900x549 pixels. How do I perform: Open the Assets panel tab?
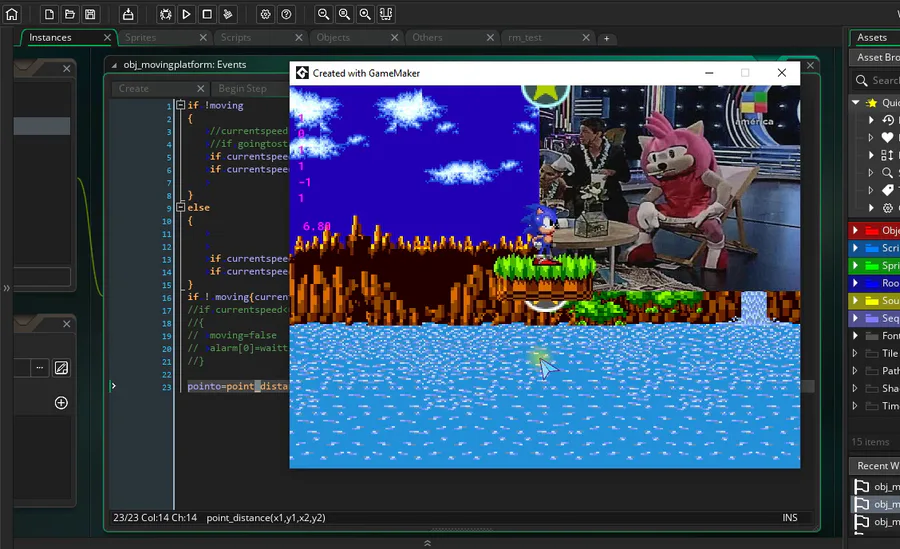point(872,37)
